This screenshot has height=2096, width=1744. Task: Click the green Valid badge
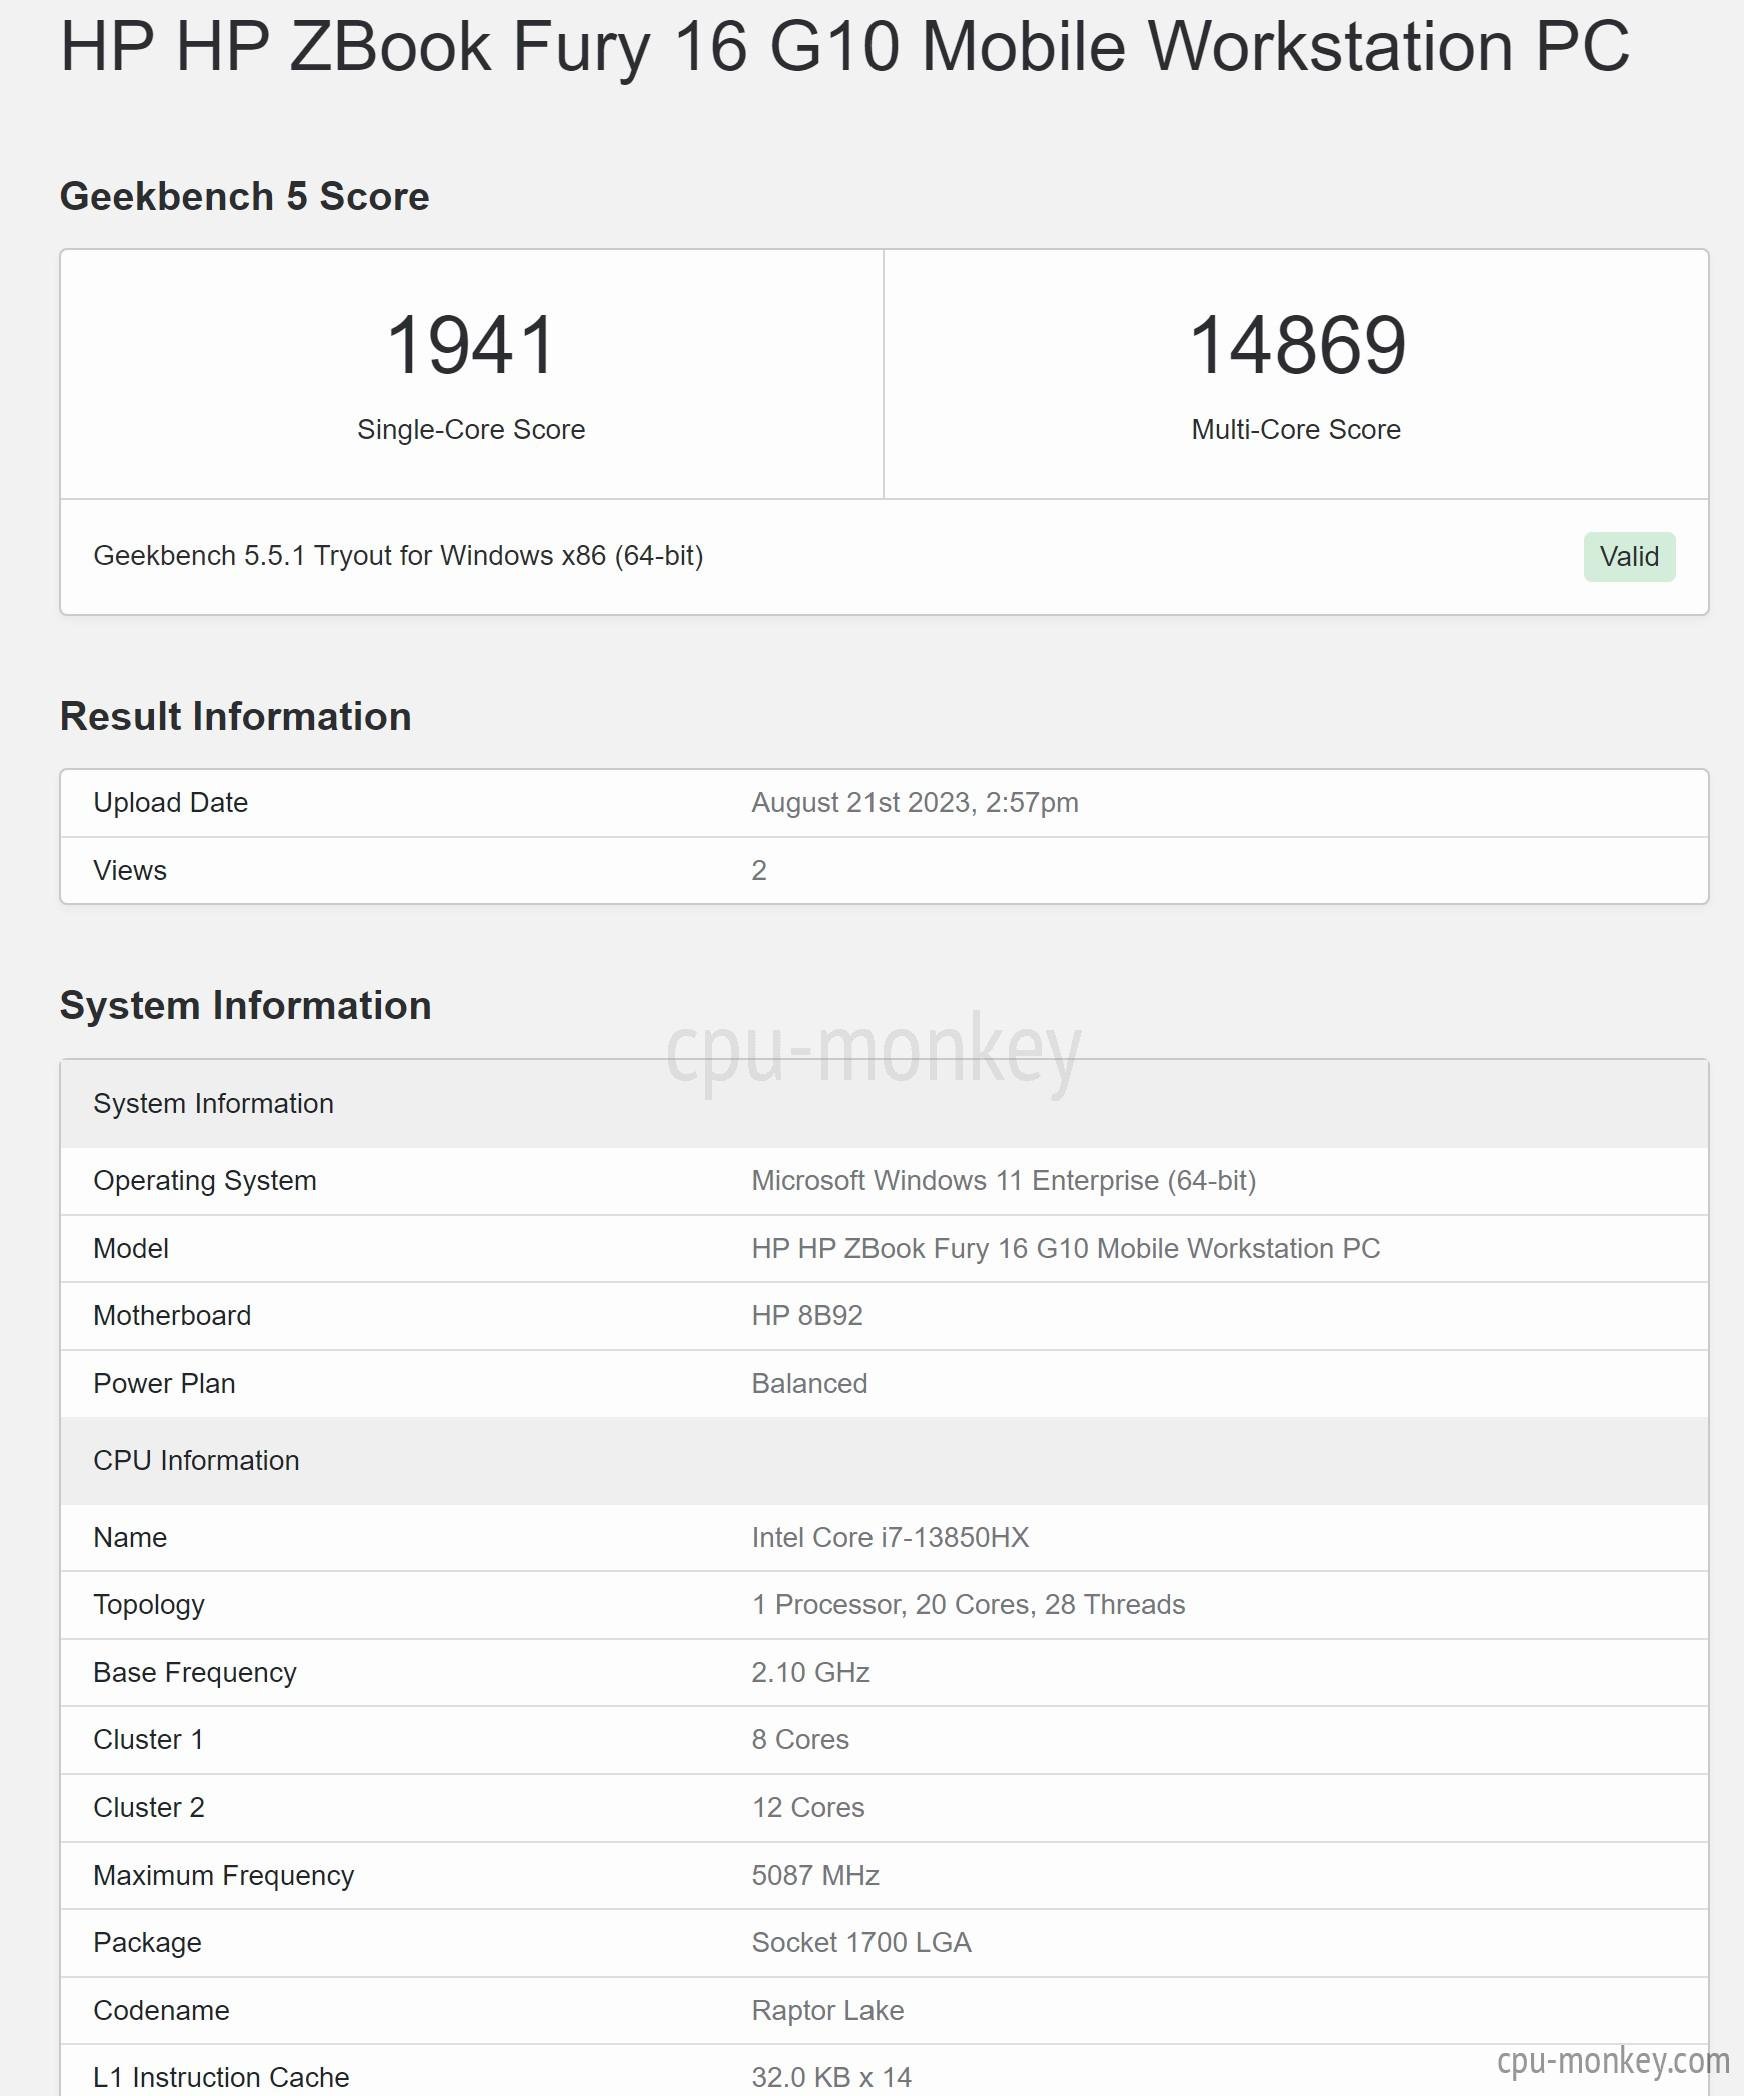click(x=1629, y=557)
